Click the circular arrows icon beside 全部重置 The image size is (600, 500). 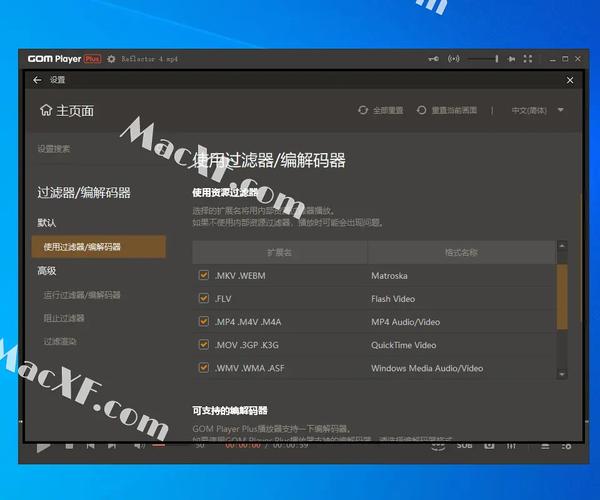coord(363,110)
